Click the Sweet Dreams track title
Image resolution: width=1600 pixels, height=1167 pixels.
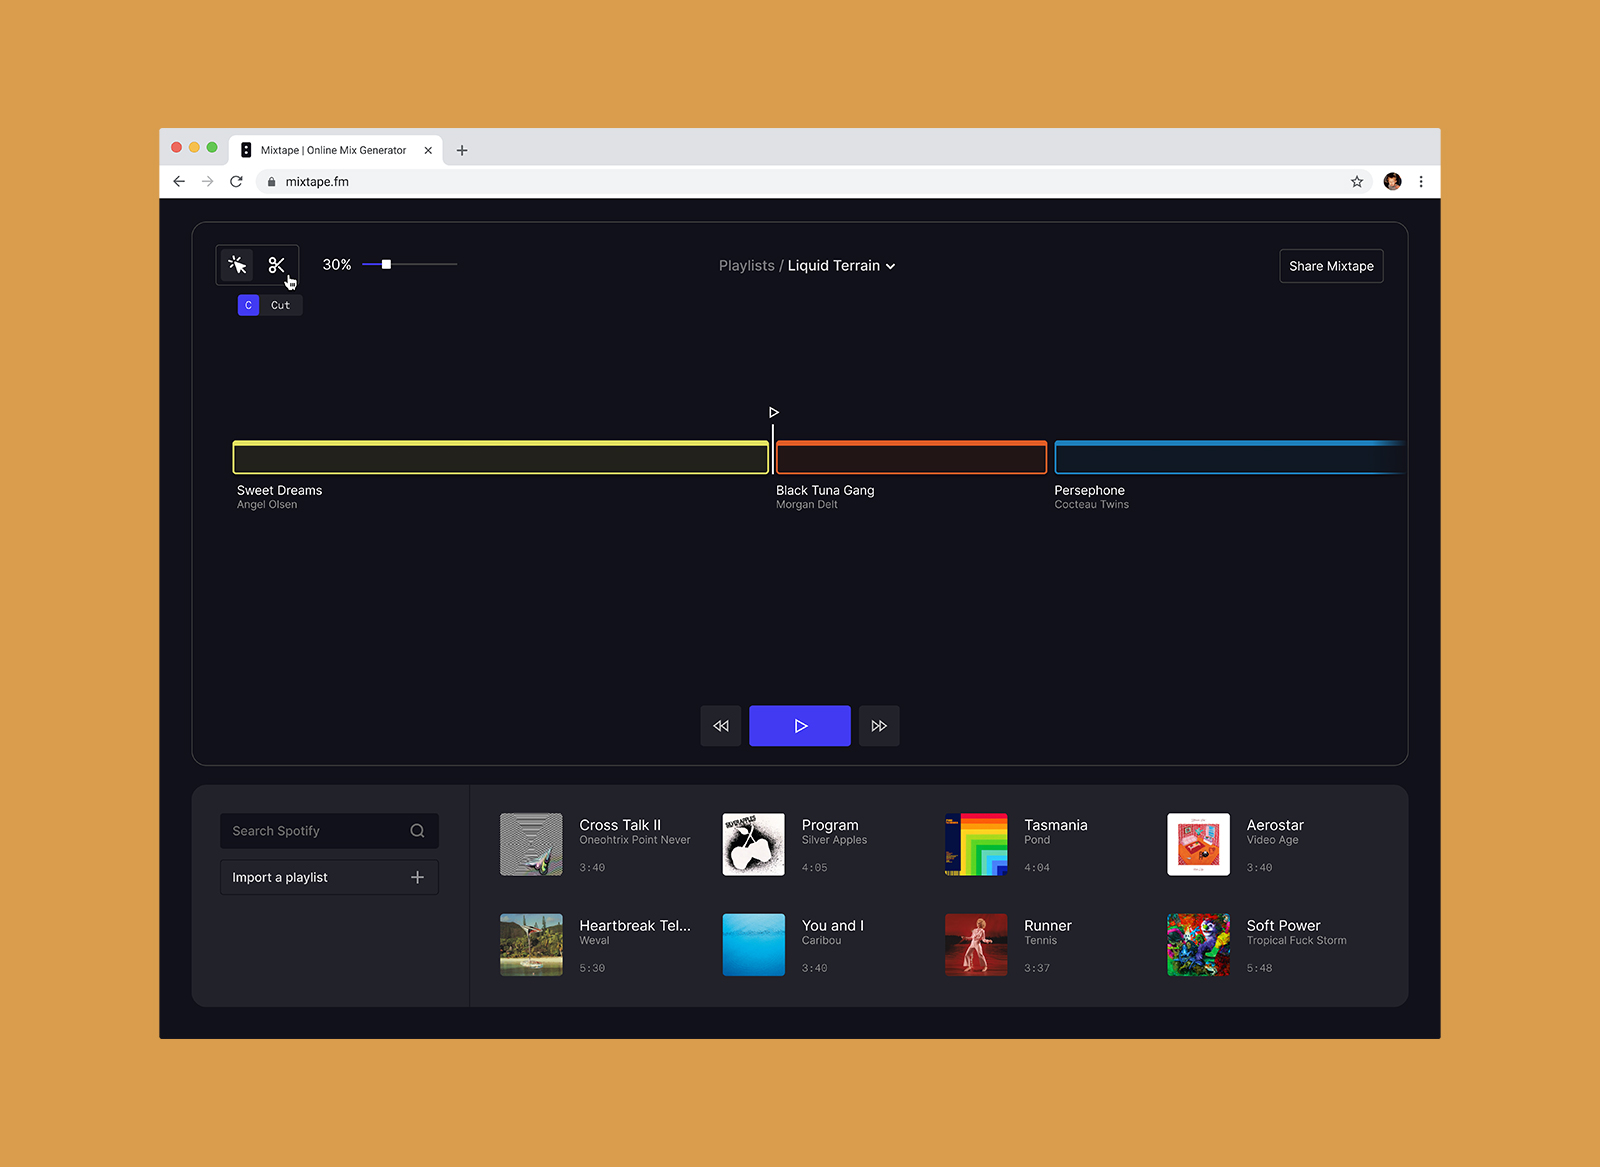[279, 490]
